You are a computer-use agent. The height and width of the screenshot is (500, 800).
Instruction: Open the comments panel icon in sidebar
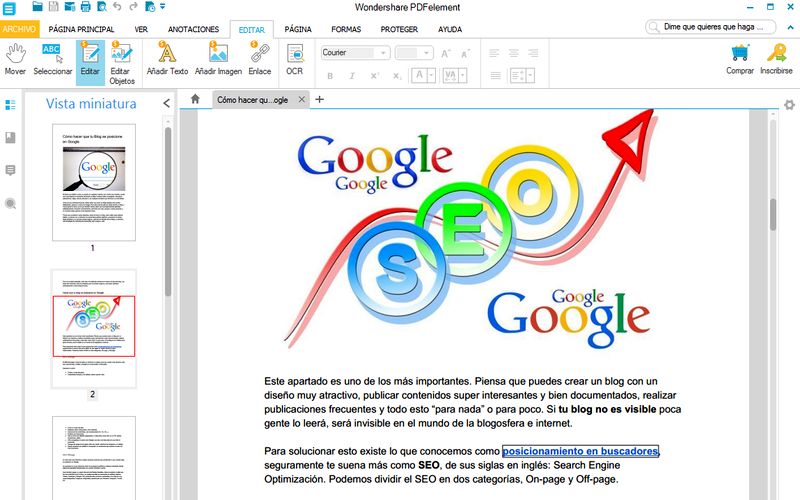10,170
